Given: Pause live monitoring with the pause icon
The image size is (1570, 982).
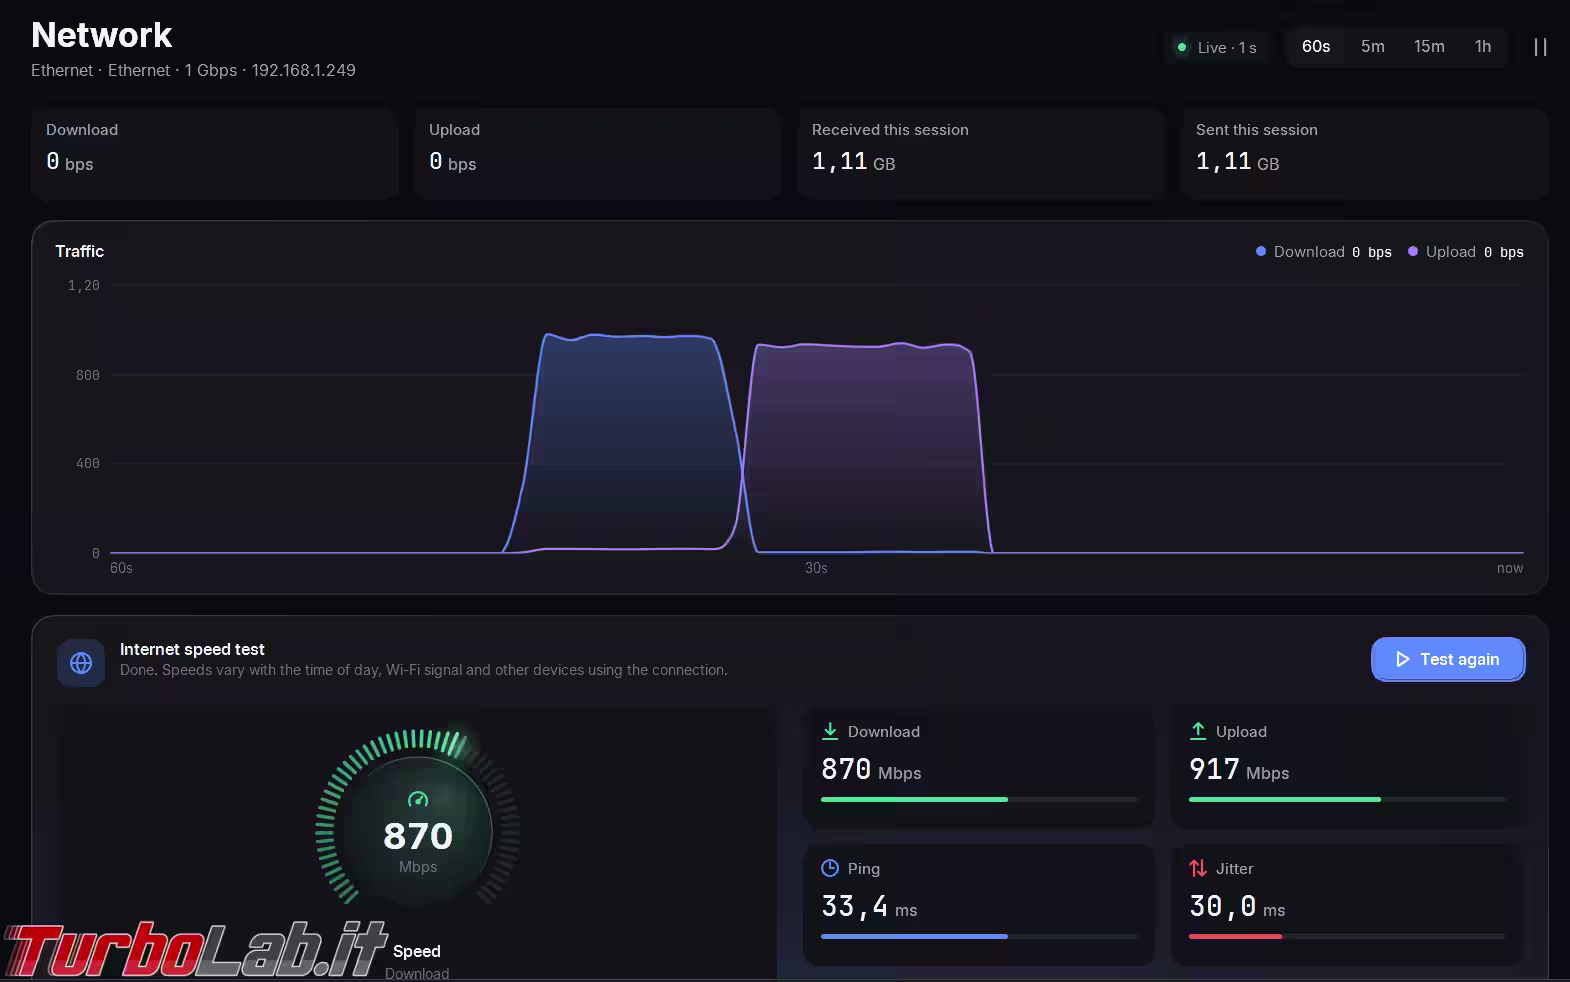Looking at the screenshot, I should 1540,47.
